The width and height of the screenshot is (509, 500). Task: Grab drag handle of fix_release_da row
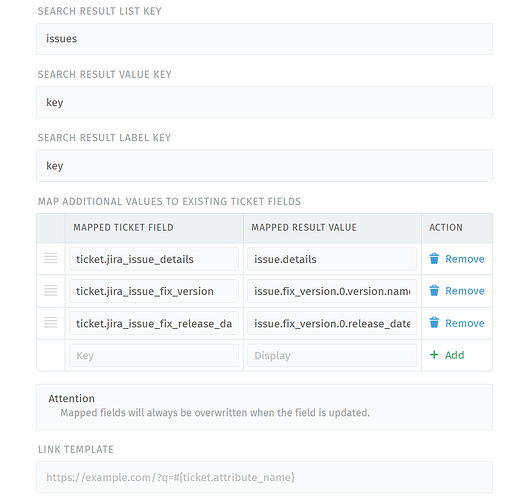[51, 322]
